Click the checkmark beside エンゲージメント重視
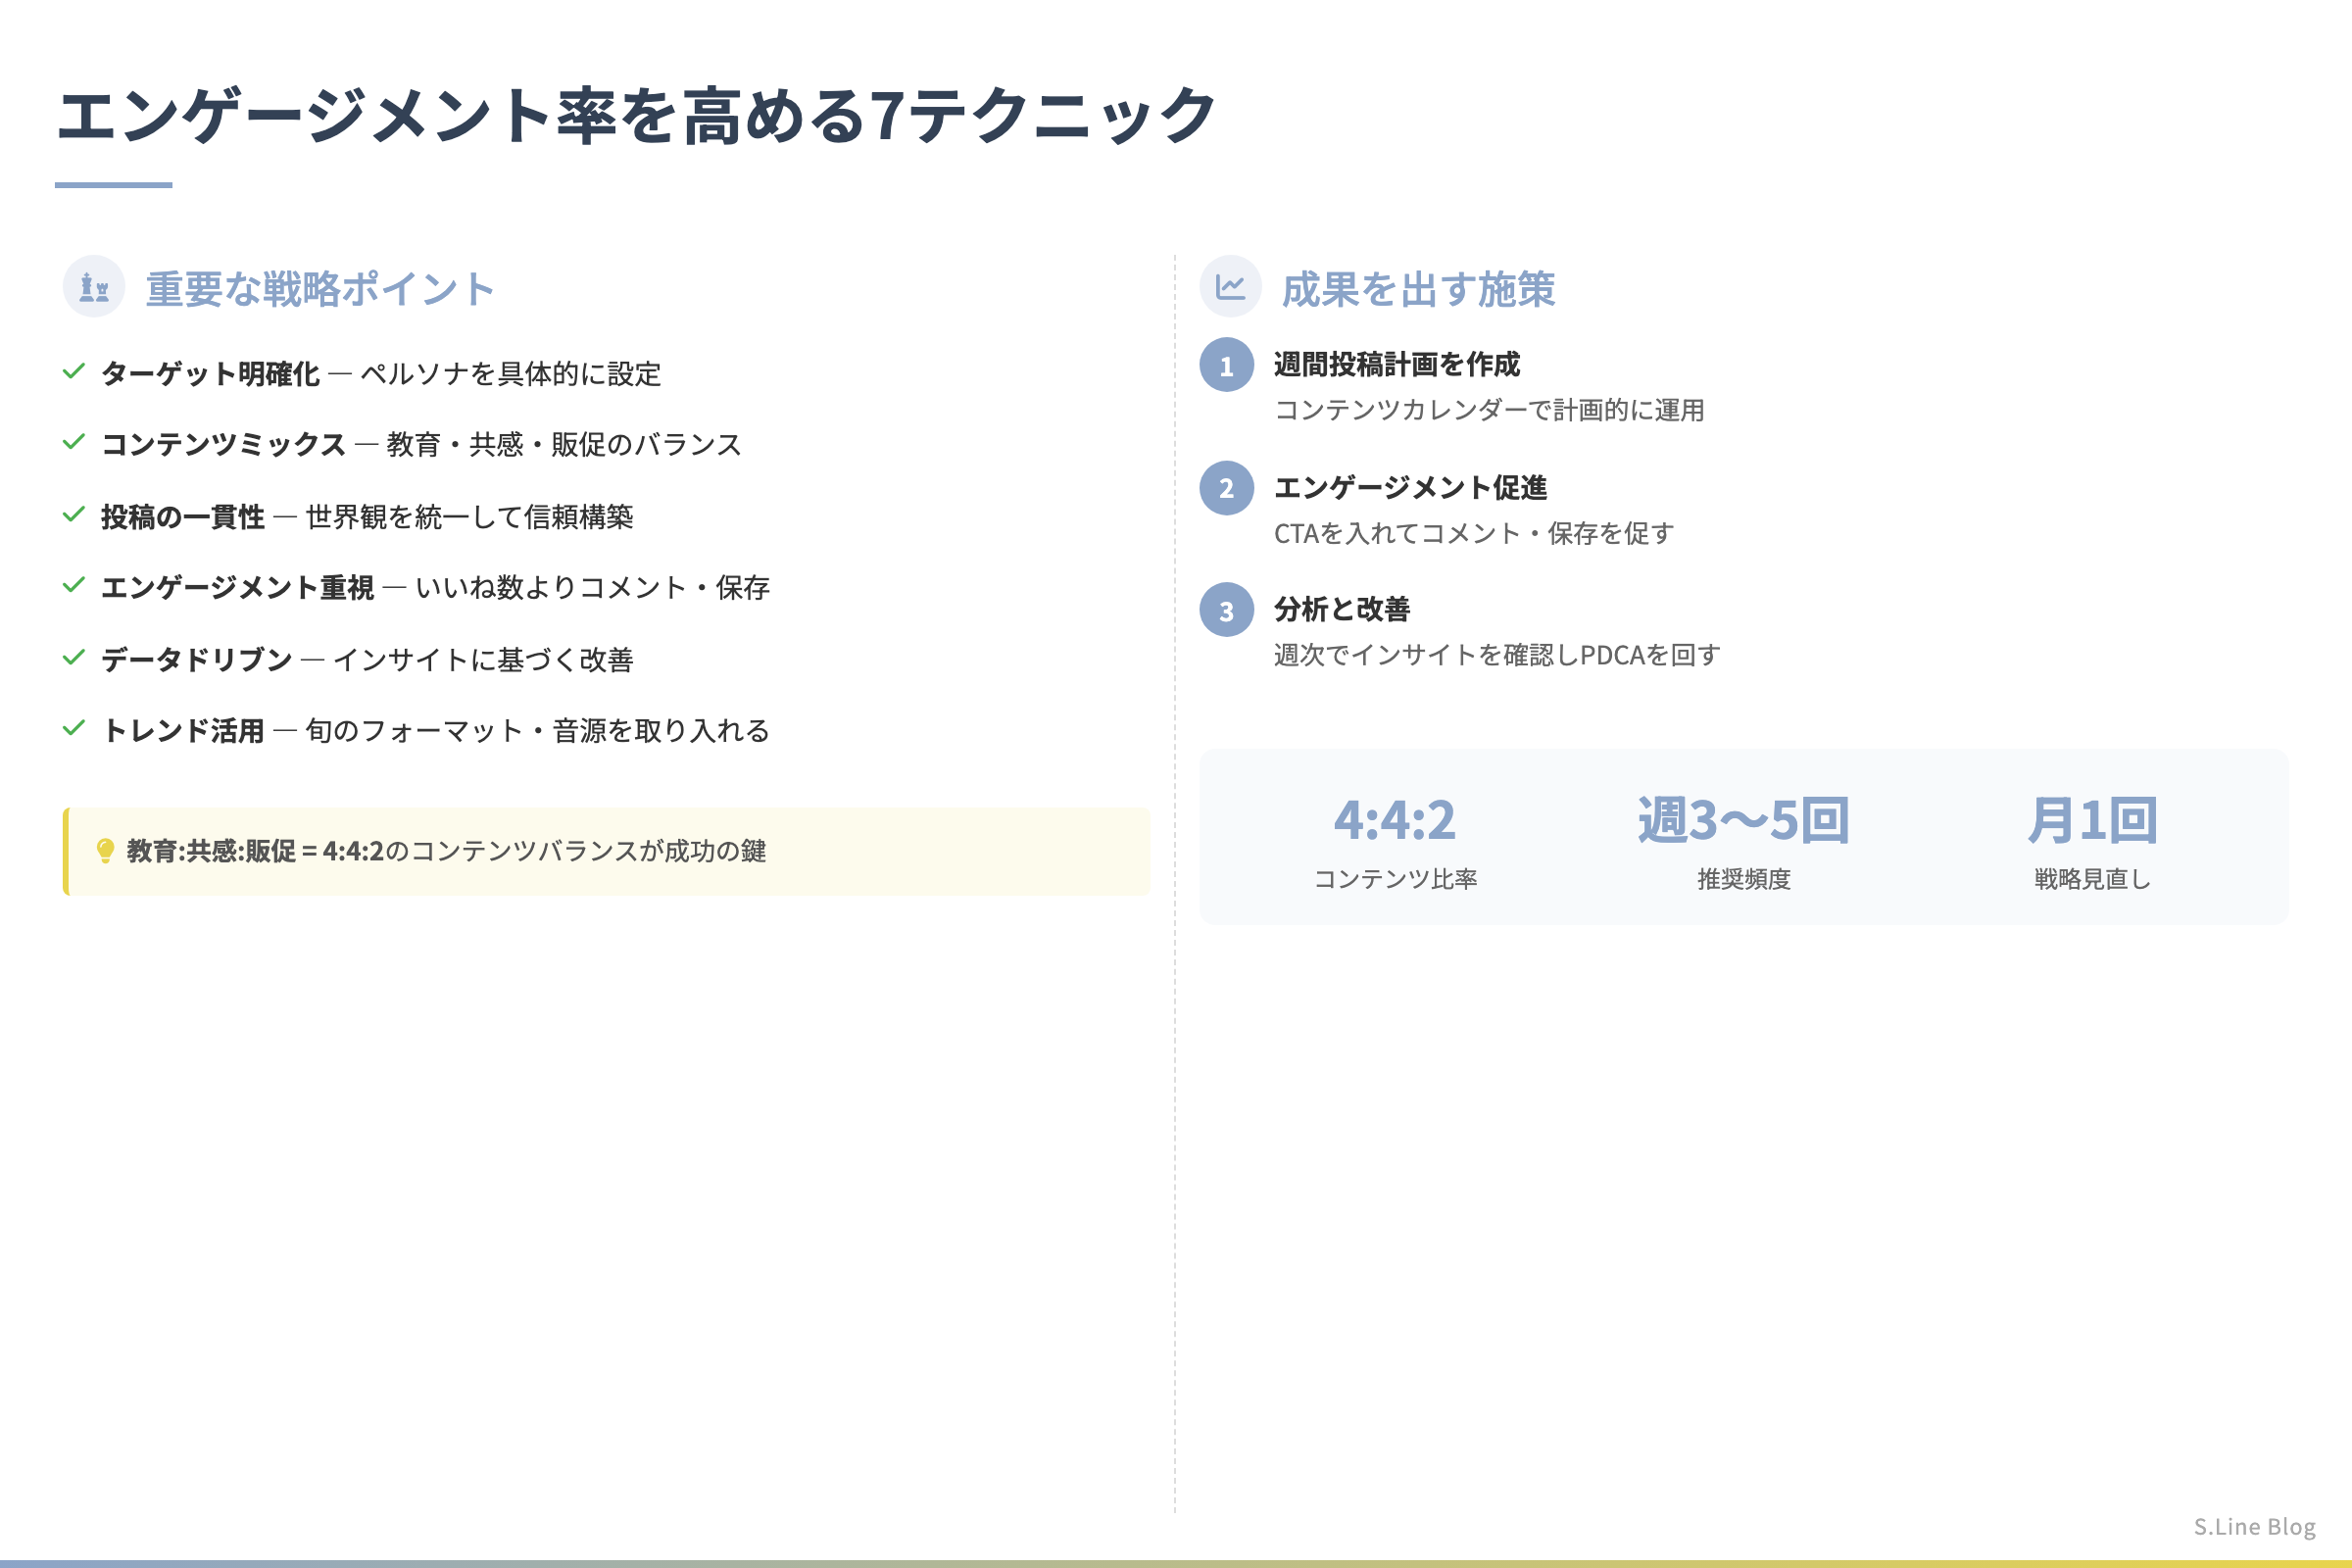The image size is (2352, 1568). tap(74, 585)
